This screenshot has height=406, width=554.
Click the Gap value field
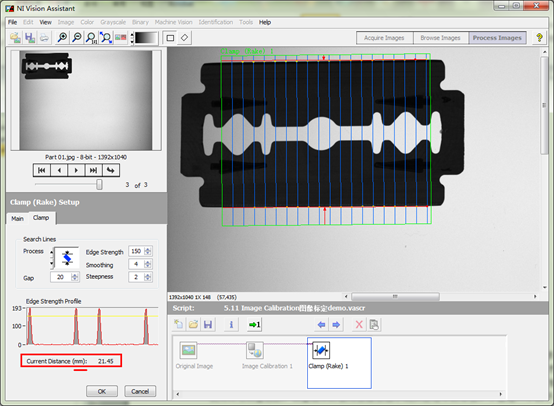coord(61,277)
